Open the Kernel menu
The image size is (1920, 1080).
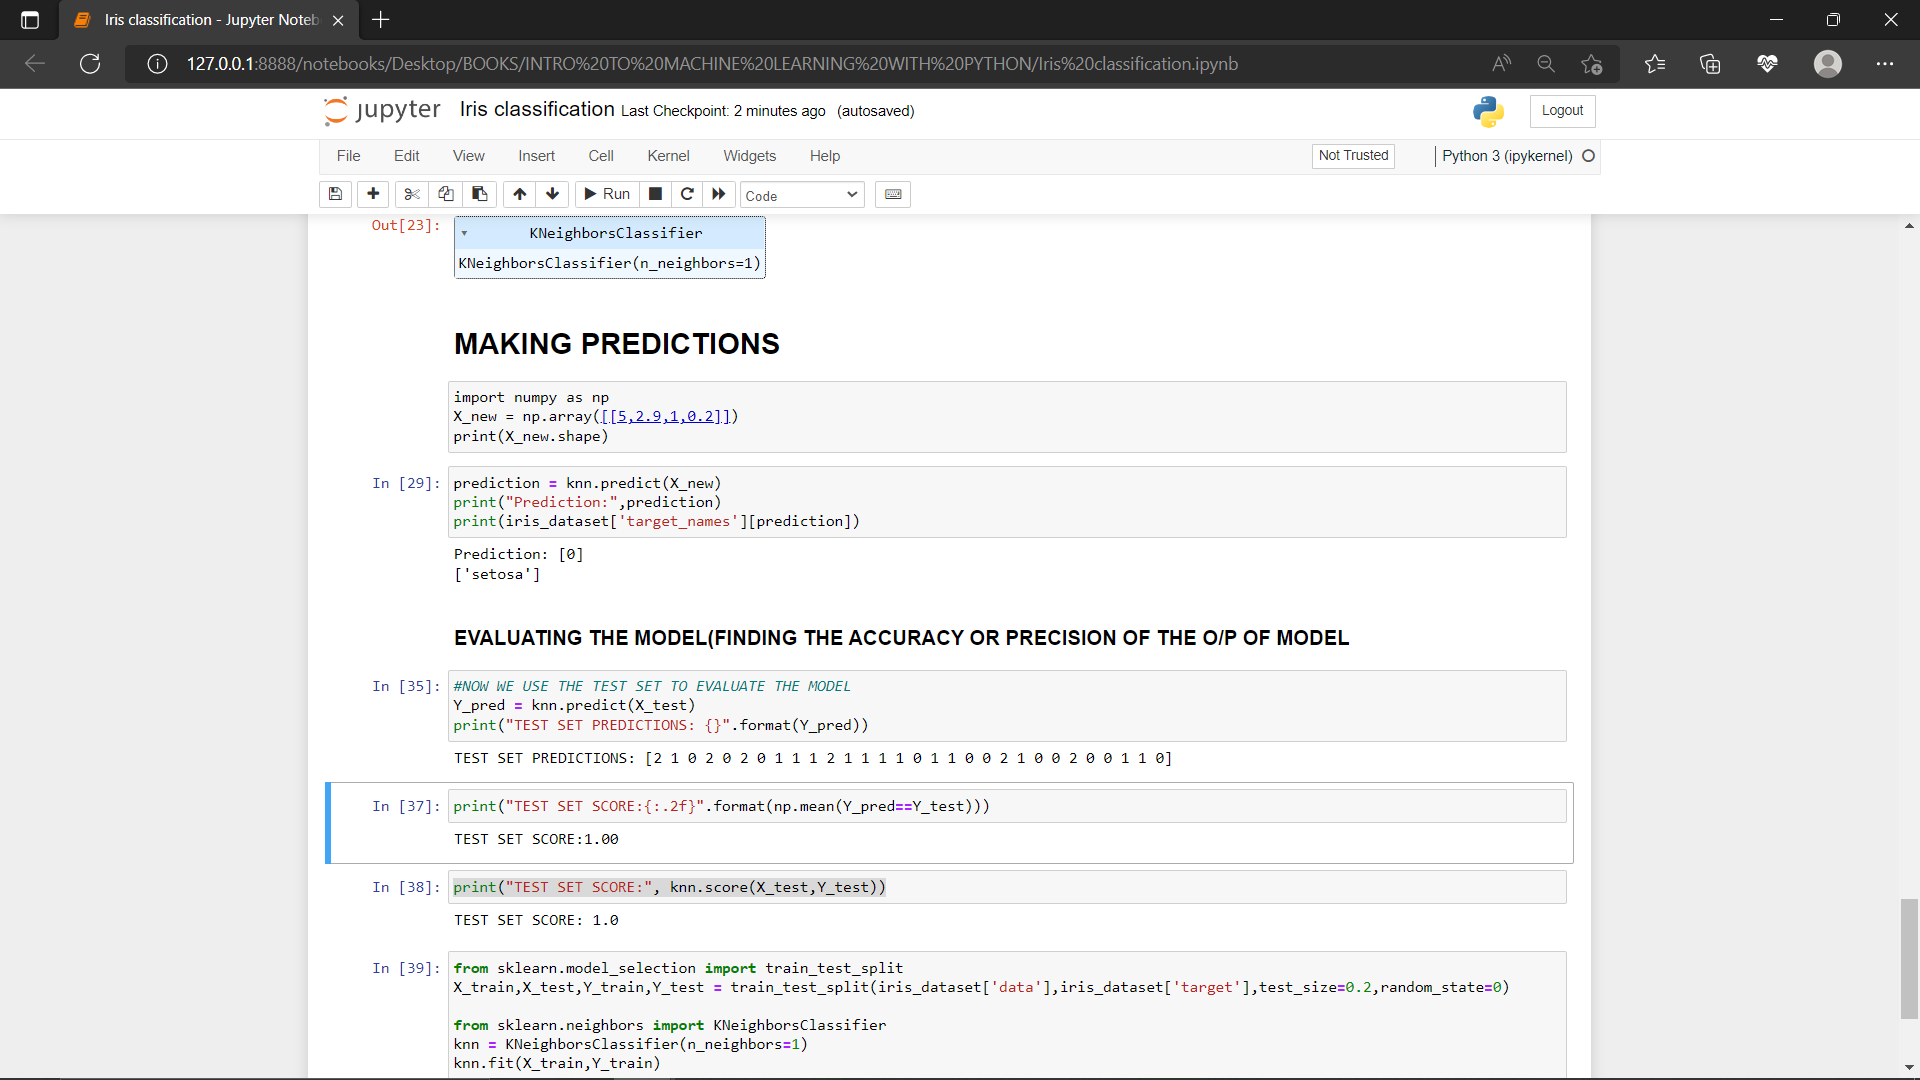coord(668,156)
